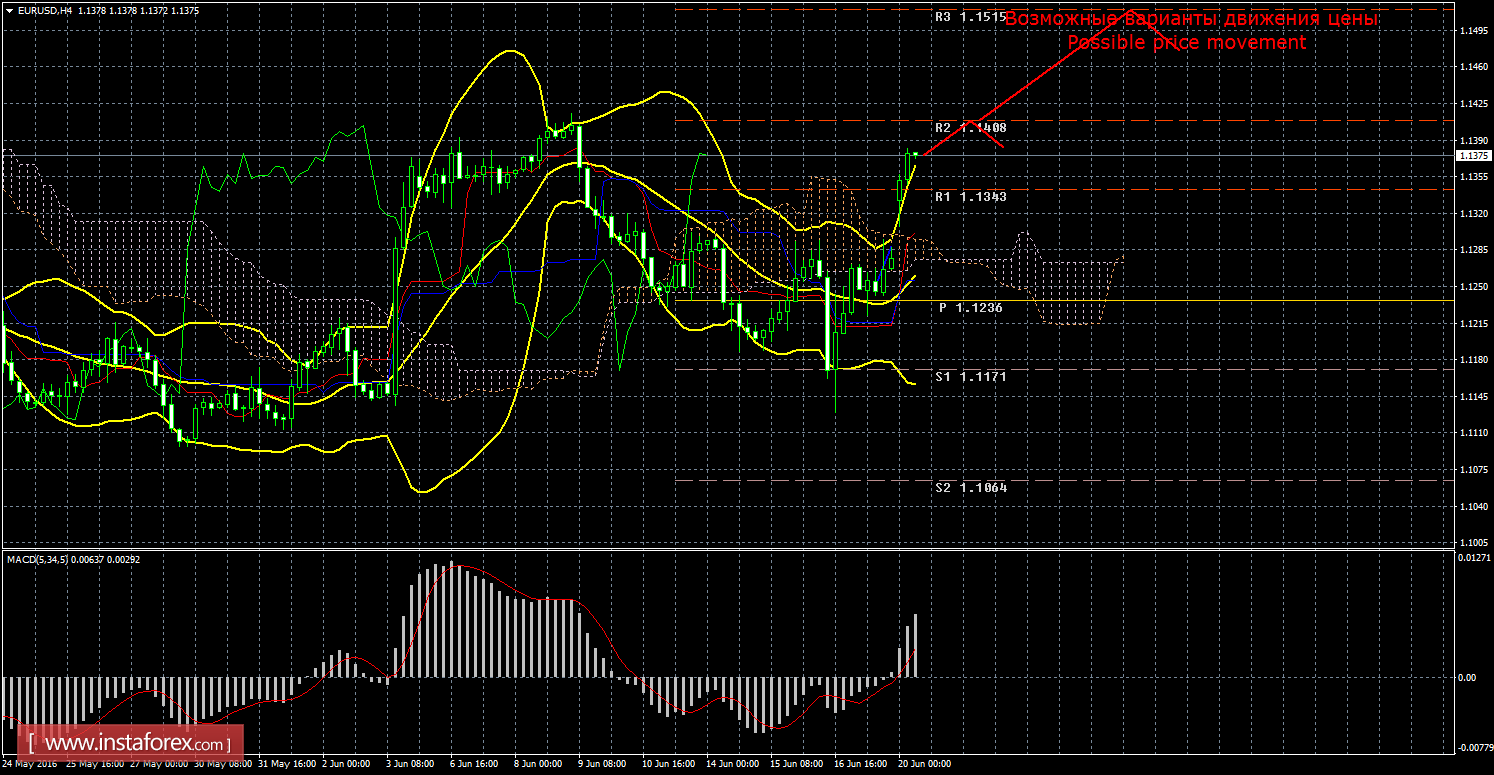The height and width of the screenshot is (775, 1494).
Task: Click the 1.1040 price axis value
Action: [x=1473, y=507]
